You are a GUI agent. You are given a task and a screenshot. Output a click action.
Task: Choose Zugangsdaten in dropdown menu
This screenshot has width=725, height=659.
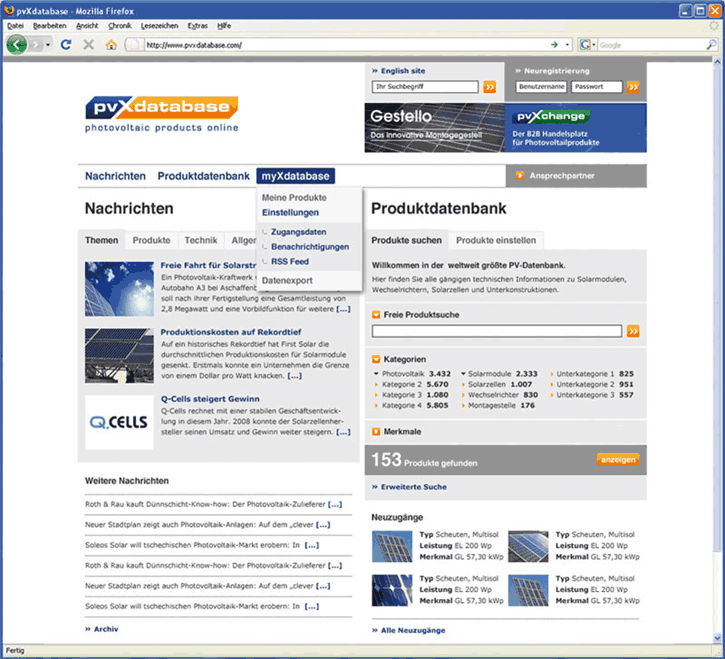tap(298, 232)
